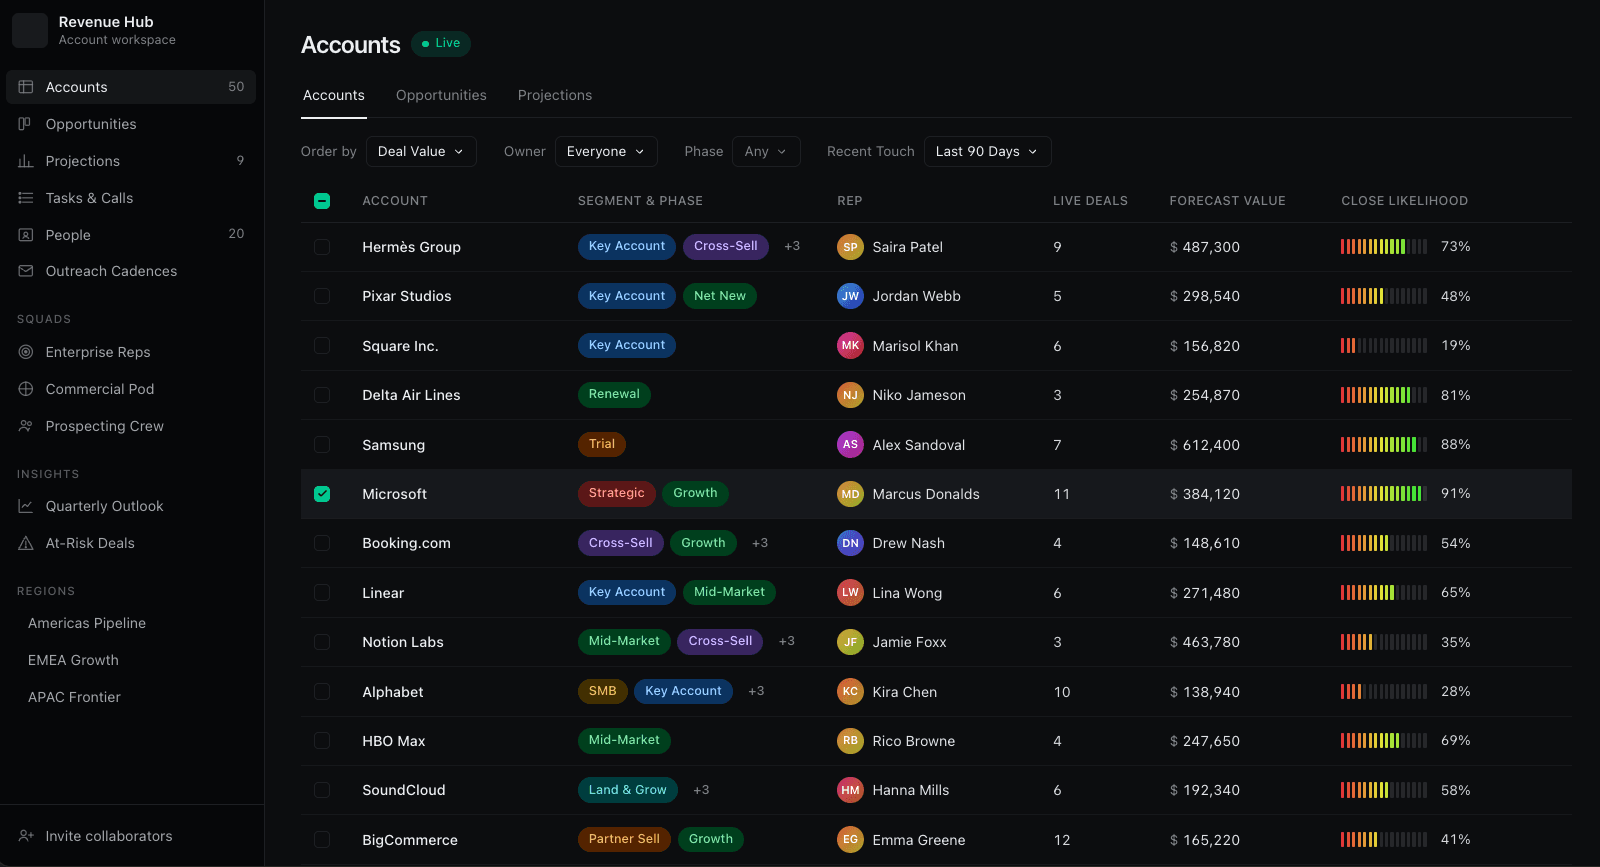Switch to the Opportunities tab
Image resolution: width=1600 pixels, height=867 pixels.
441,95
